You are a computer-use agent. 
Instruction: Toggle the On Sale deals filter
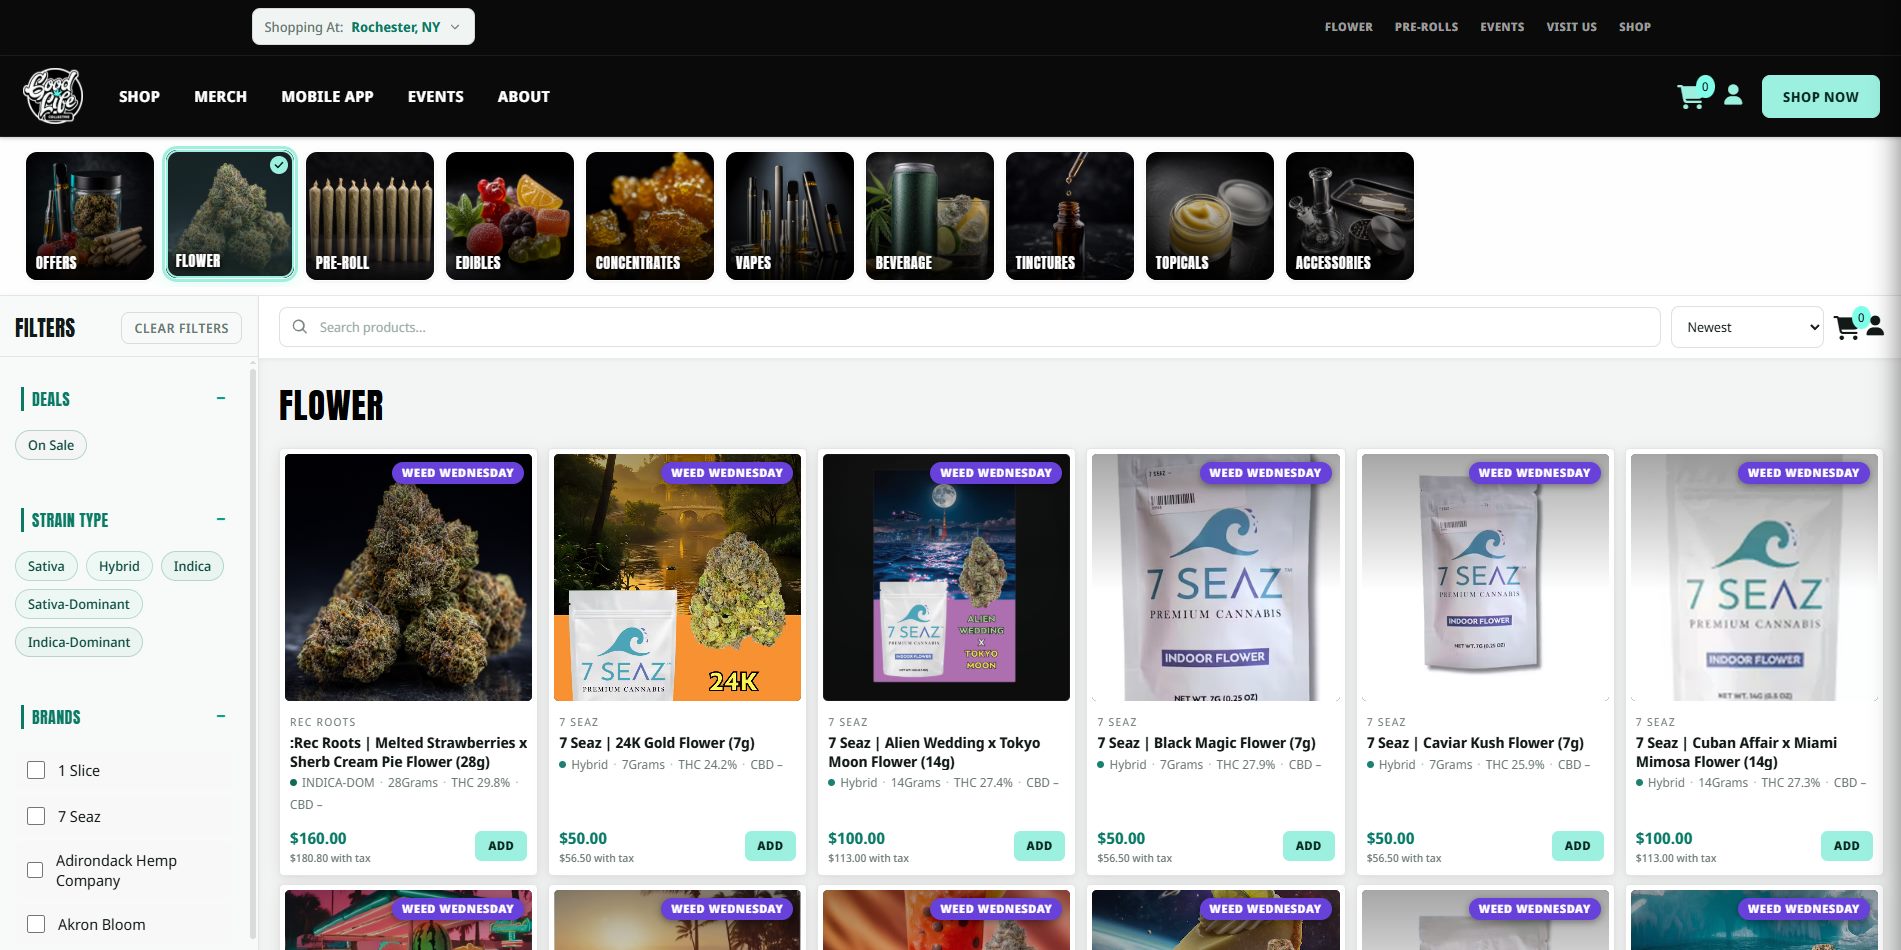click(51, 445)
